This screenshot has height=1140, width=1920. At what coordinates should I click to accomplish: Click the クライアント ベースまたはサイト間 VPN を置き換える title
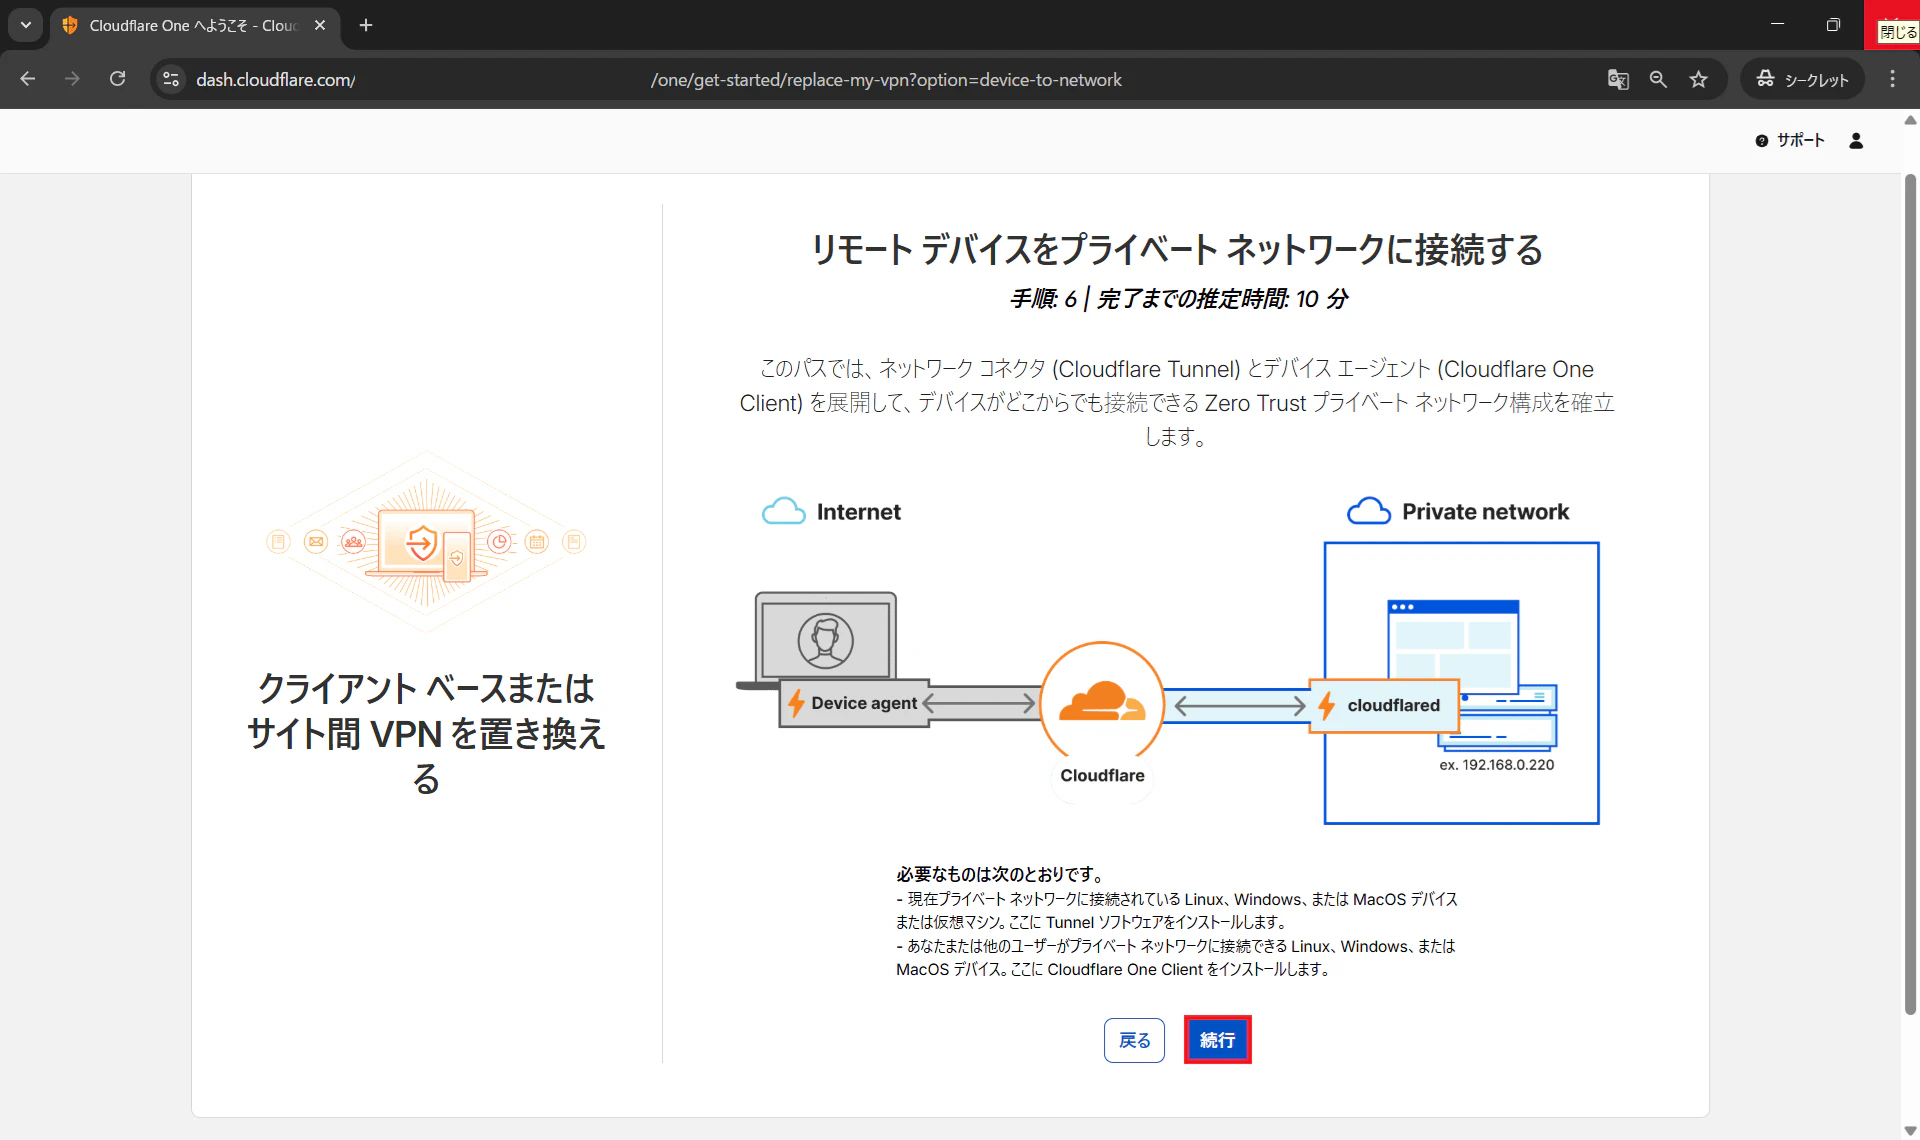pyautogui.click(x=426, y=733)
